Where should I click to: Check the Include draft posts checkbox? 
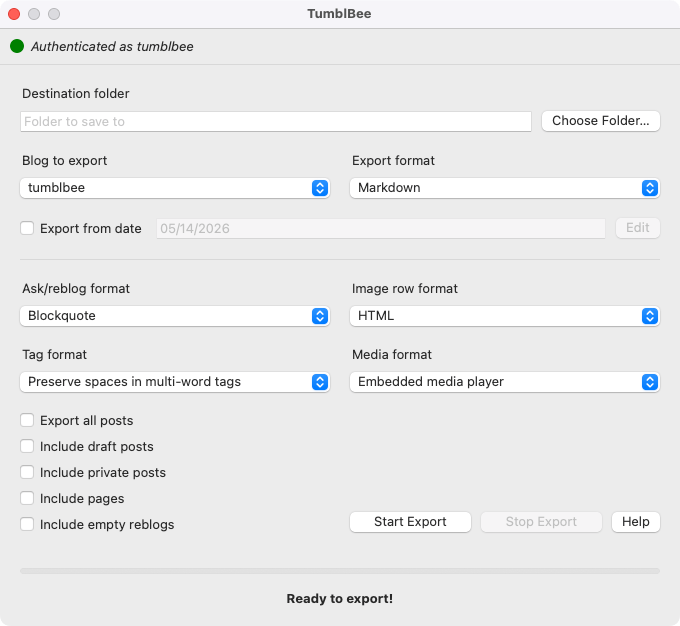27,446
